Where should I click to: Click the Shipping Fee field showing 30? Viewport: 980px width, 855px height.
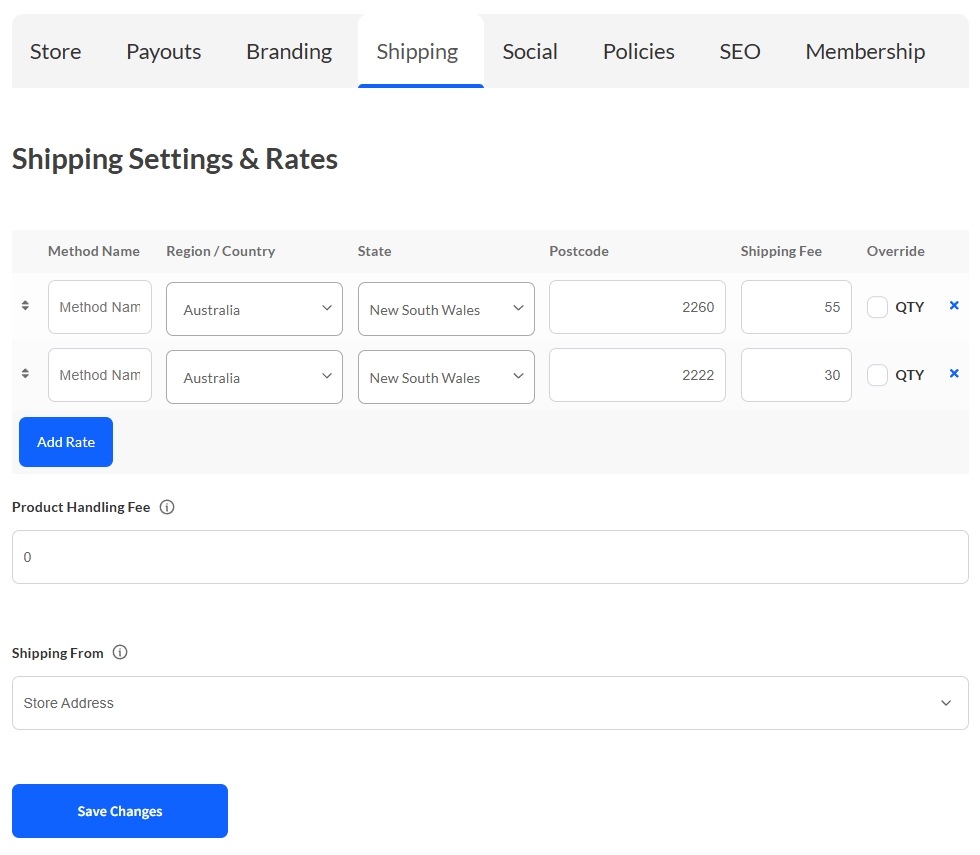(796, 375)
